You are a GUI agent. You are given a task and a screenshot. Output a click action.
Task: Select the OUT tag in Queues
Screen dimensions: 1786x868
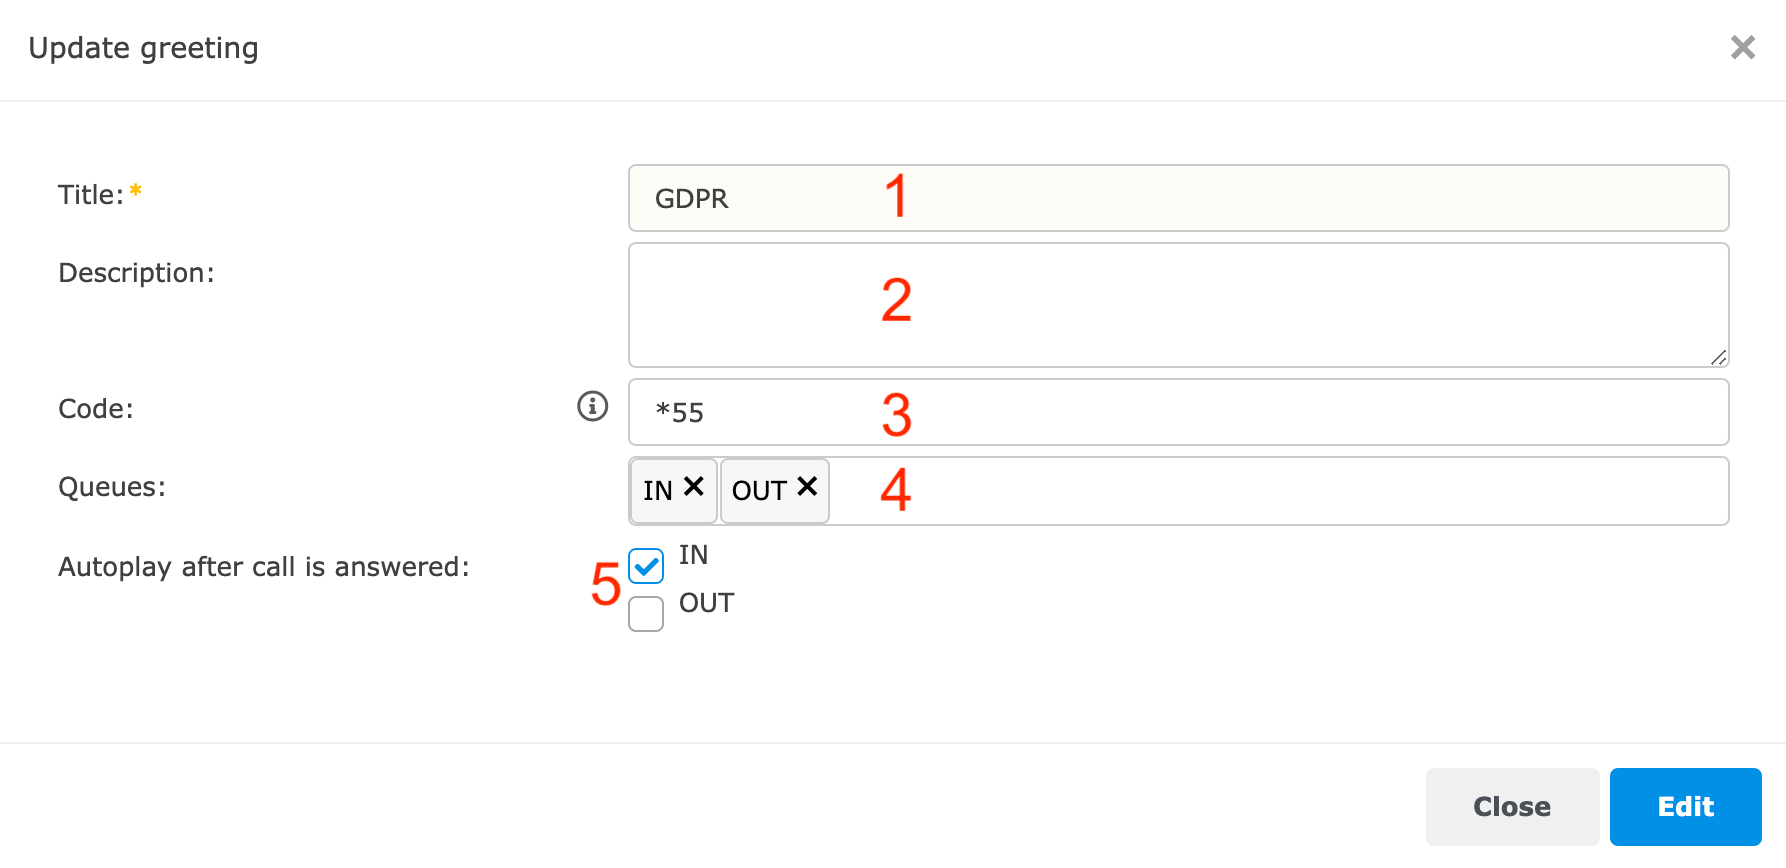[759, 491]
